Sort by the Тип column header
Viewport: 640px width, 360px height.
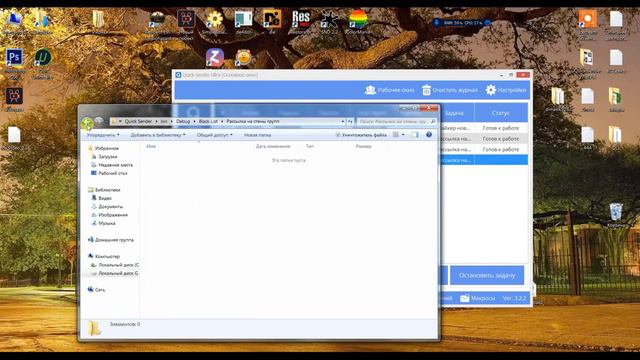[310, 146]
